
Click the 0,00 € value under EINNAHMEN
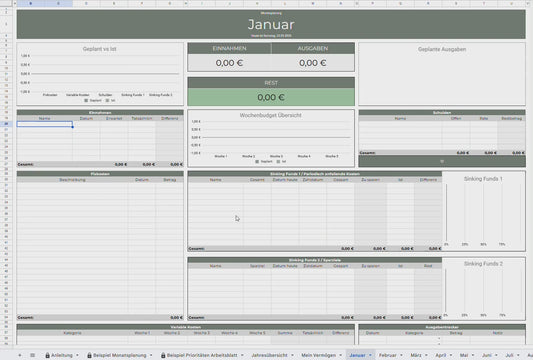229,63
